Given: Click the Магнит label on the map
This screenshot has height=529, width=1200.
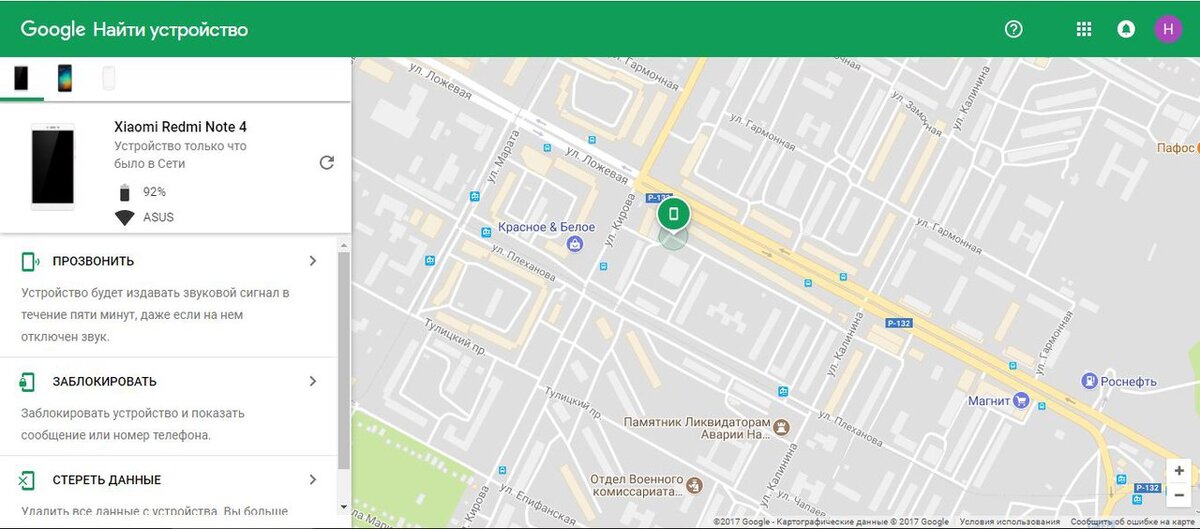Looking at the screenshot, I should [x=987, y=401].
